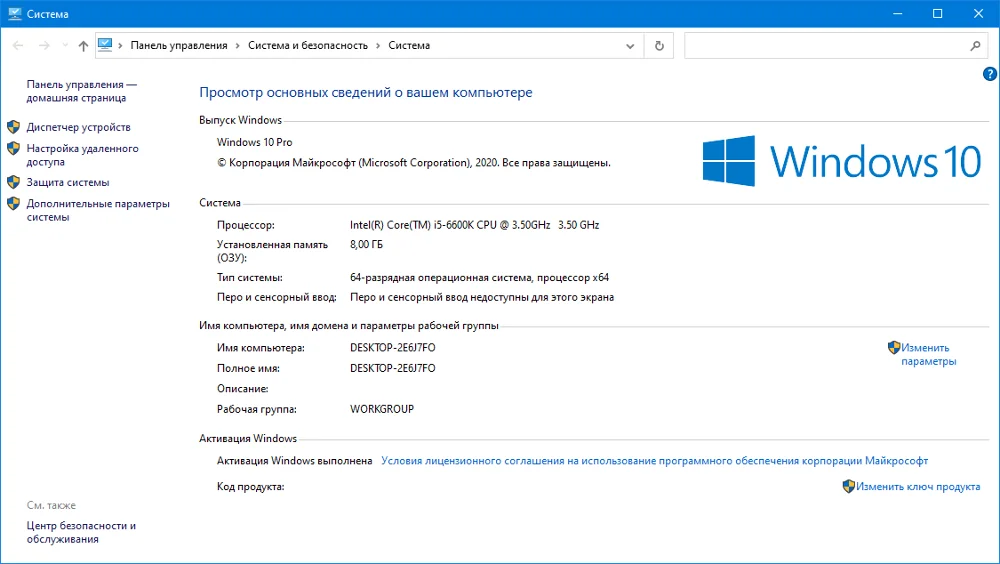Select Система и безопасность breadcrumb
Viewport: 1000px width, 564px height.
pyautogui.click(x=308, y=45)
